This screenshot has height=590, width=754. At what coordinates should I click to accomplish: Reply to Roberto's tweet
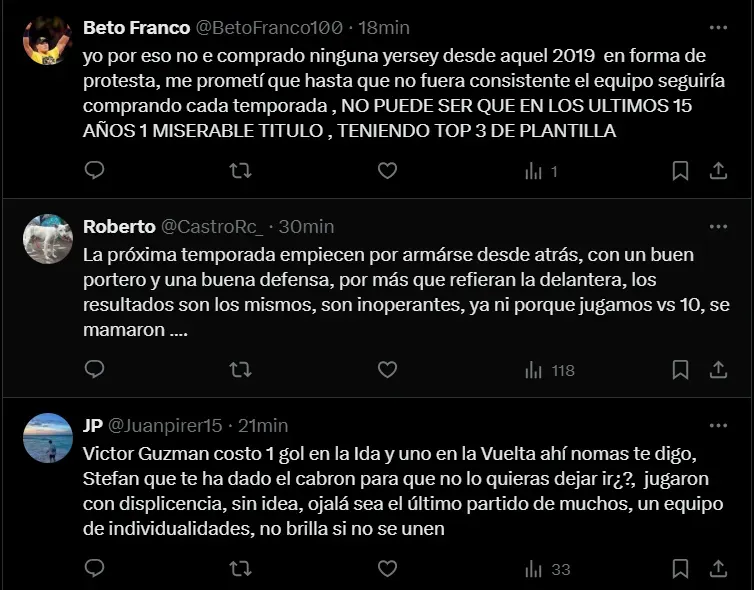94,370
